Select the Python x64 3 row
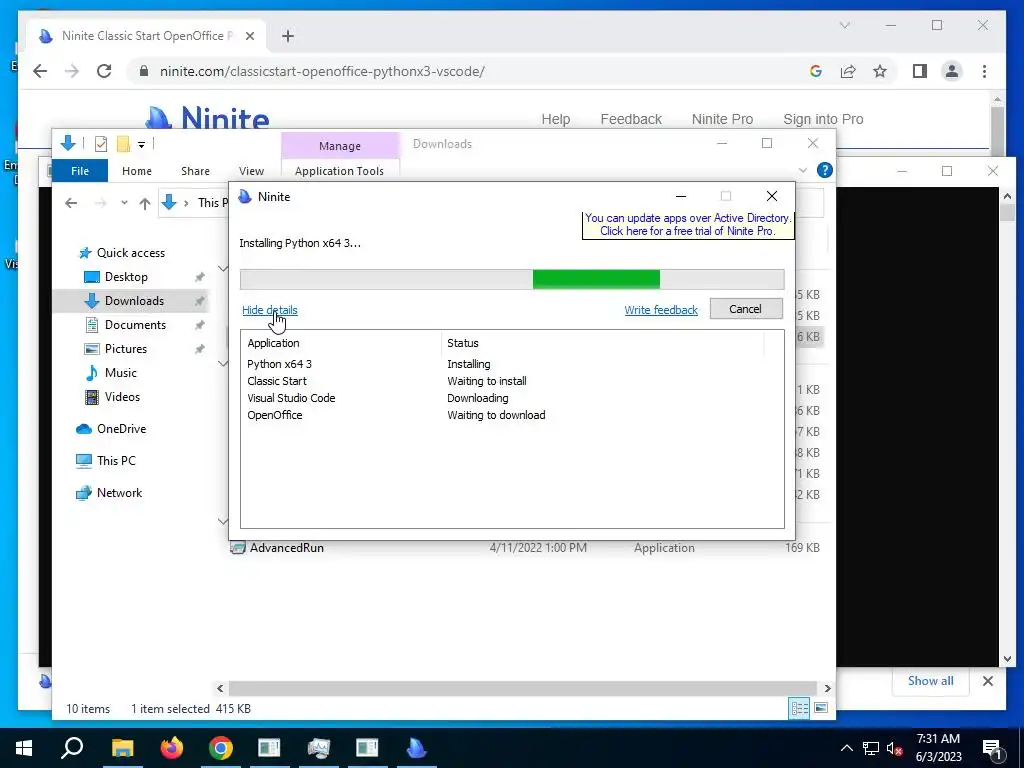 point(502,364)
